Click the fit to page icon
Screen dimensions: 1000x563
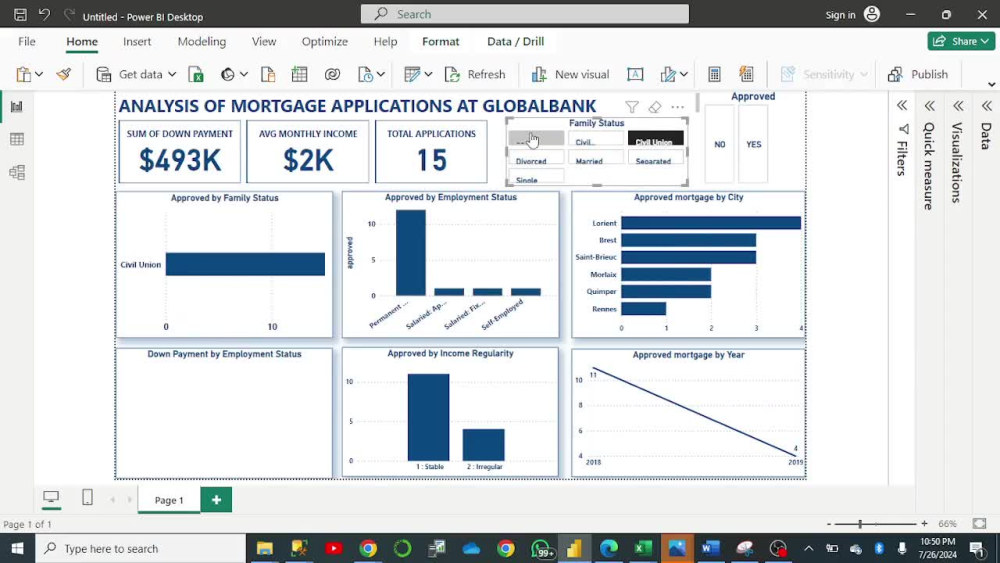980,523
